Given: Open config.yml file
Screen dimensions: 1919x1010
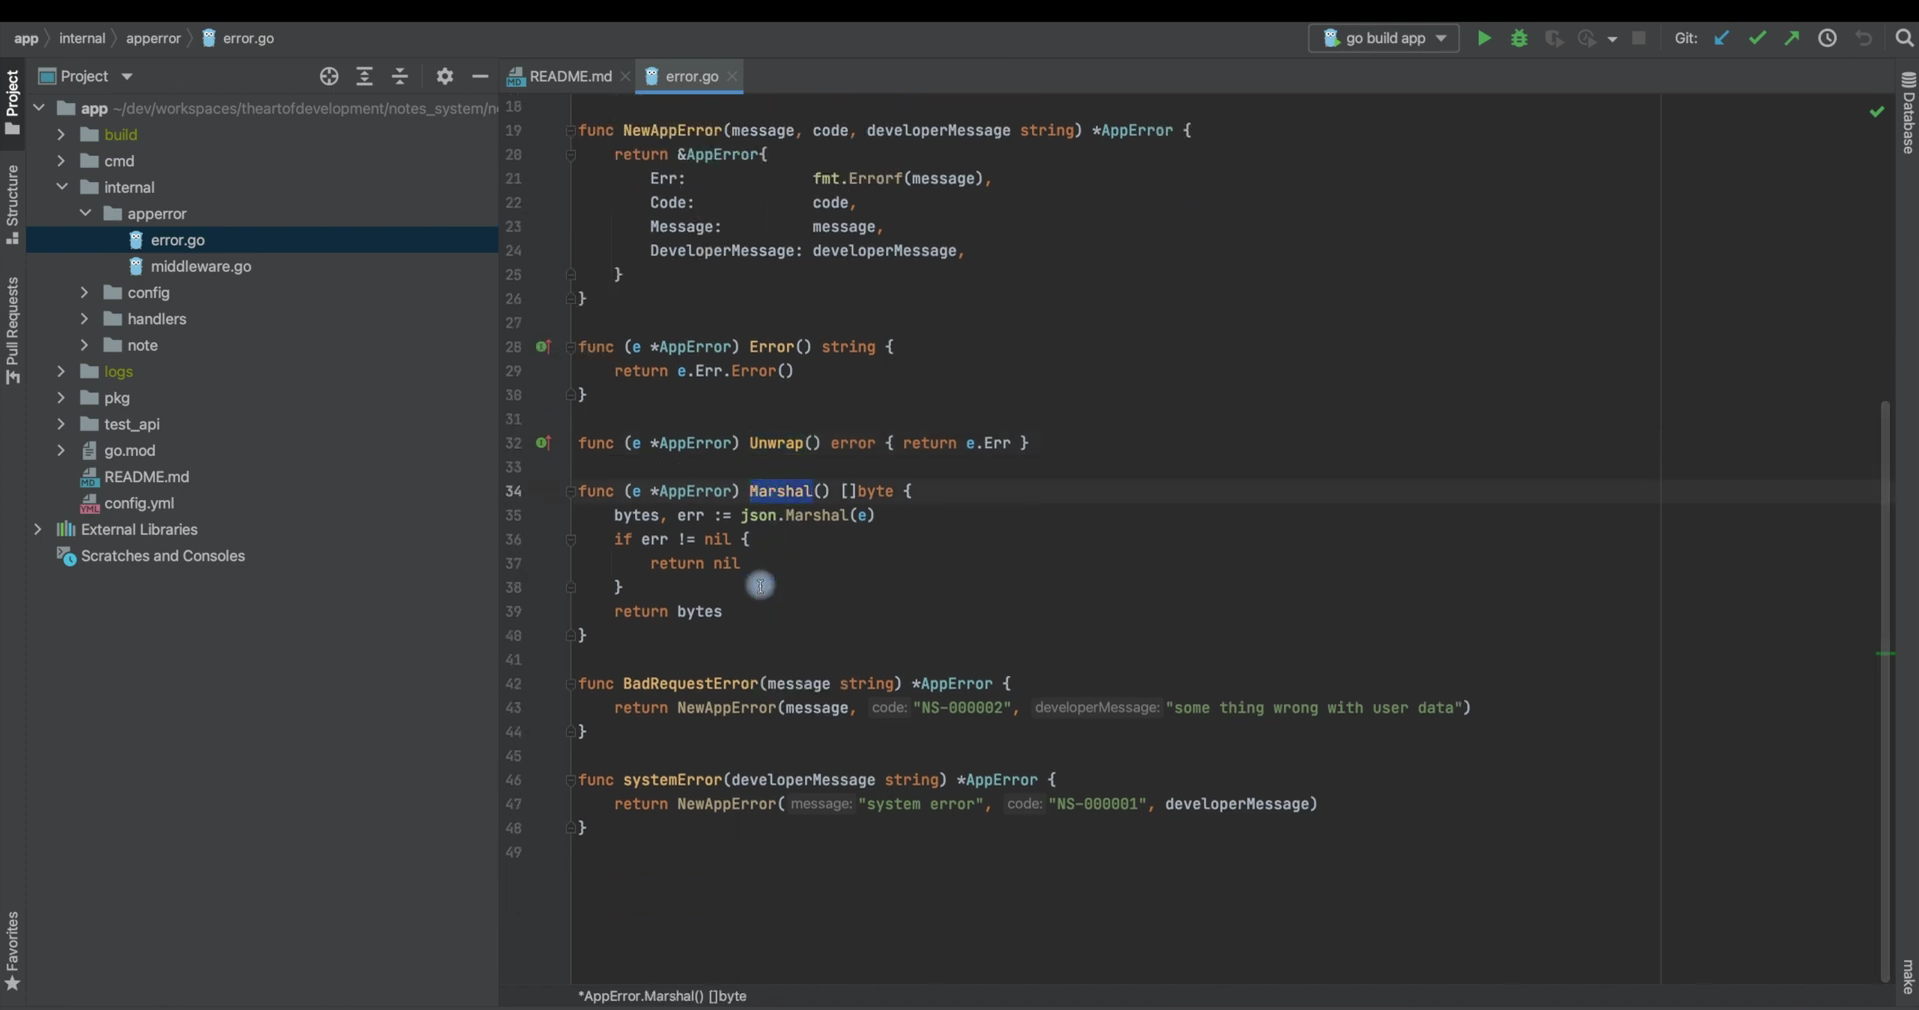Looking at the screenshot, I should click(x=139, y=503).
